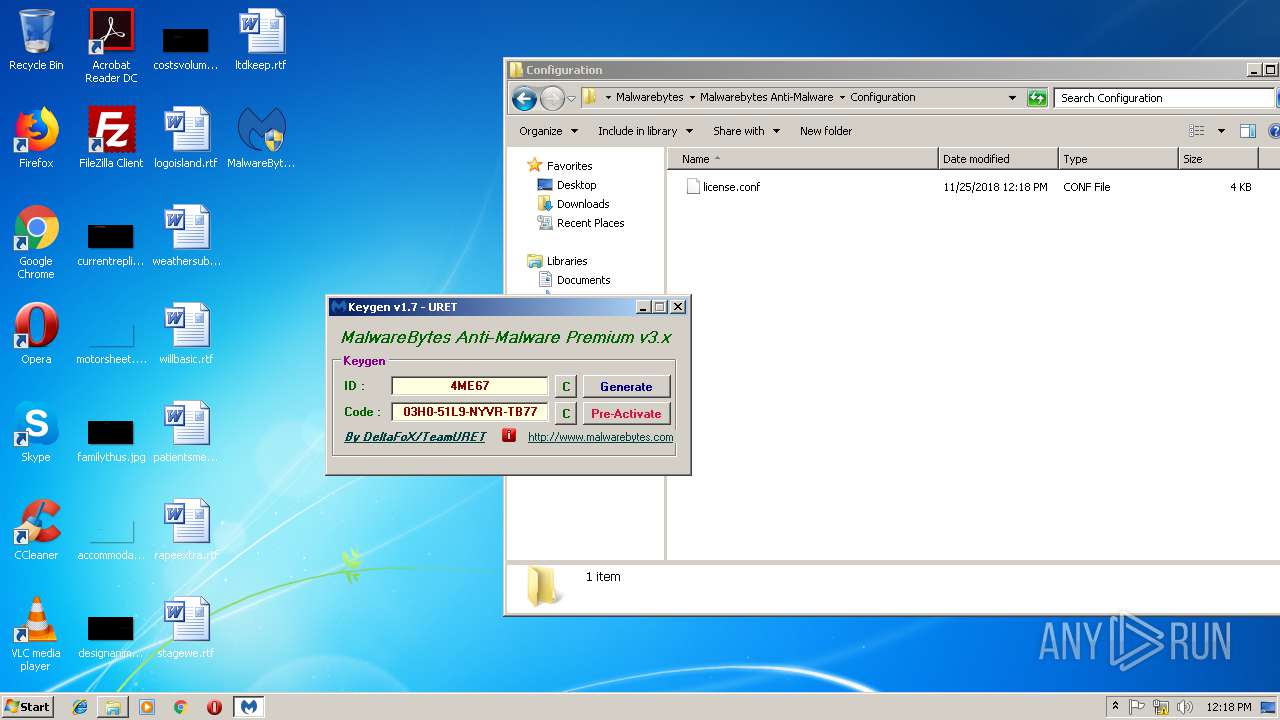Toggle the preview pane button
Viewport: 1280px width, 720px height.
click(1247, 131)
